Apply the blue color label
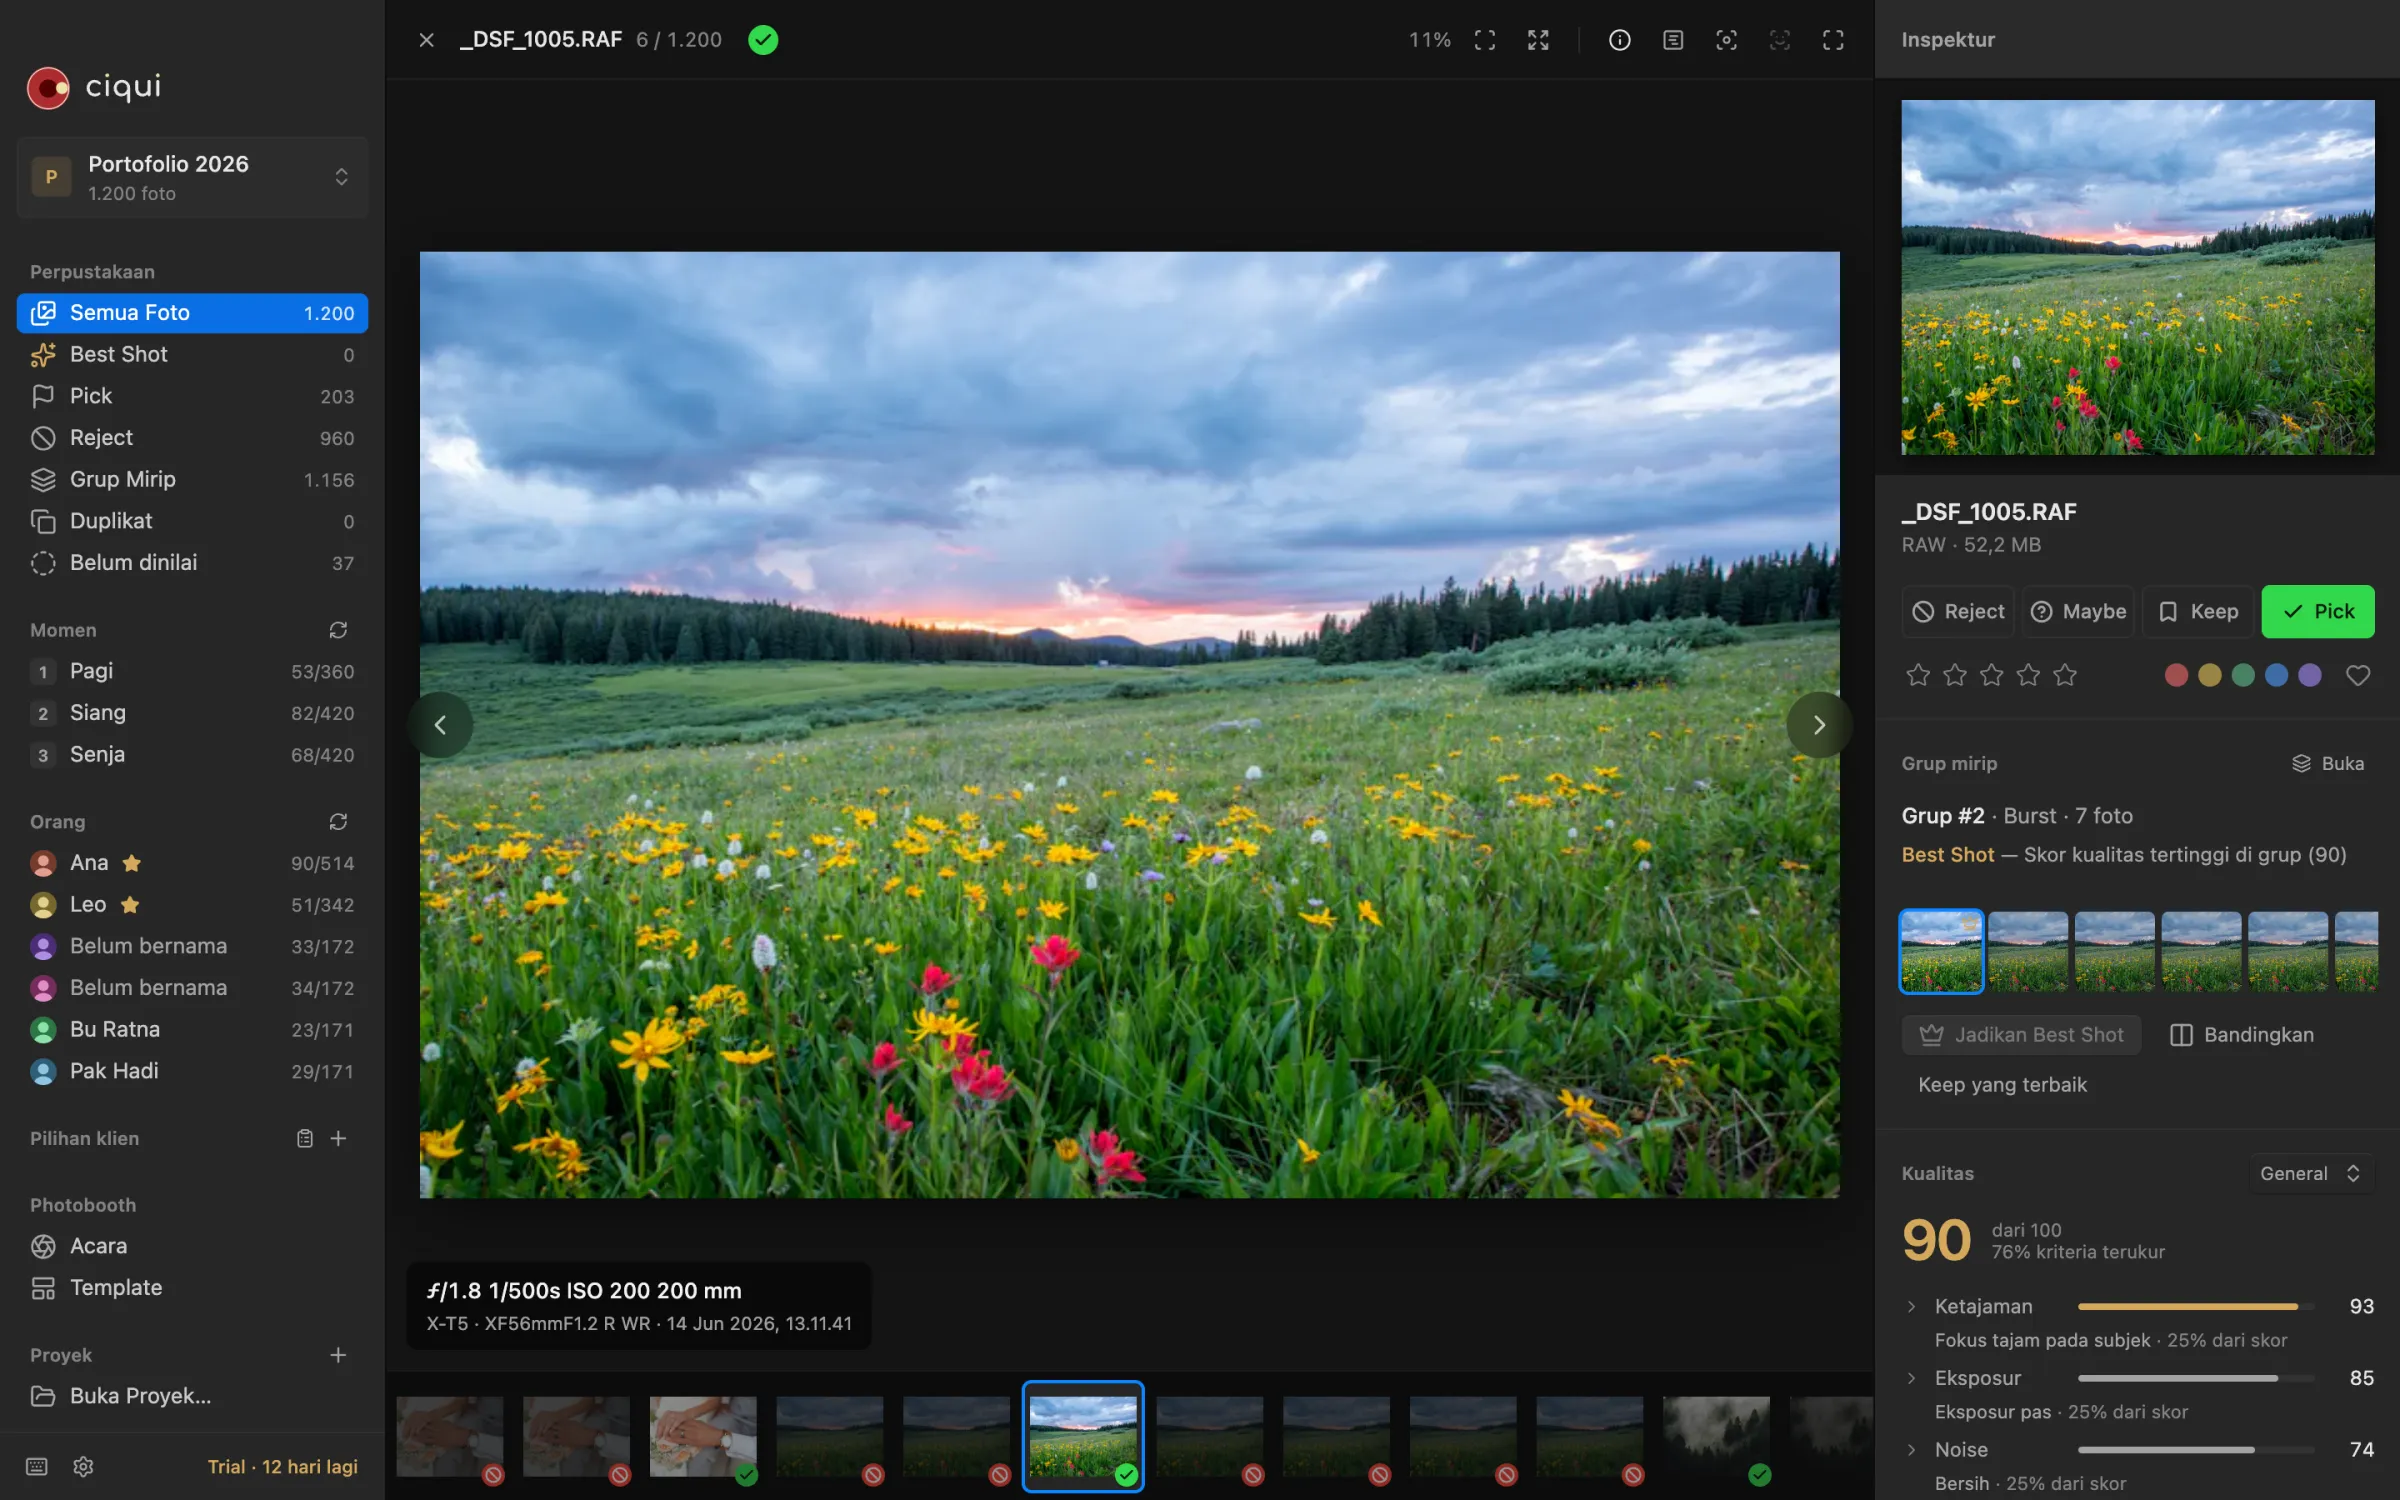The height and width of the screenshot is (1500, 2400). point(2276,675)
